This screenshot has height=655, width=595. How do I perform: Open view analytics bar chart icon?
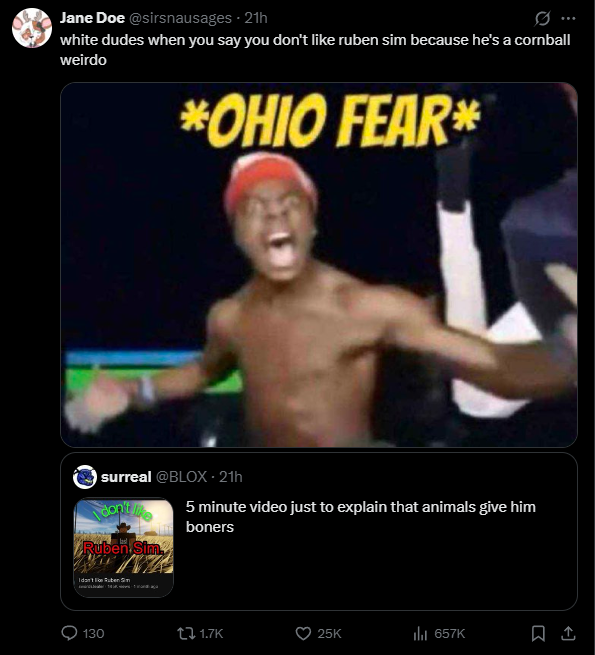pos(420,634)
